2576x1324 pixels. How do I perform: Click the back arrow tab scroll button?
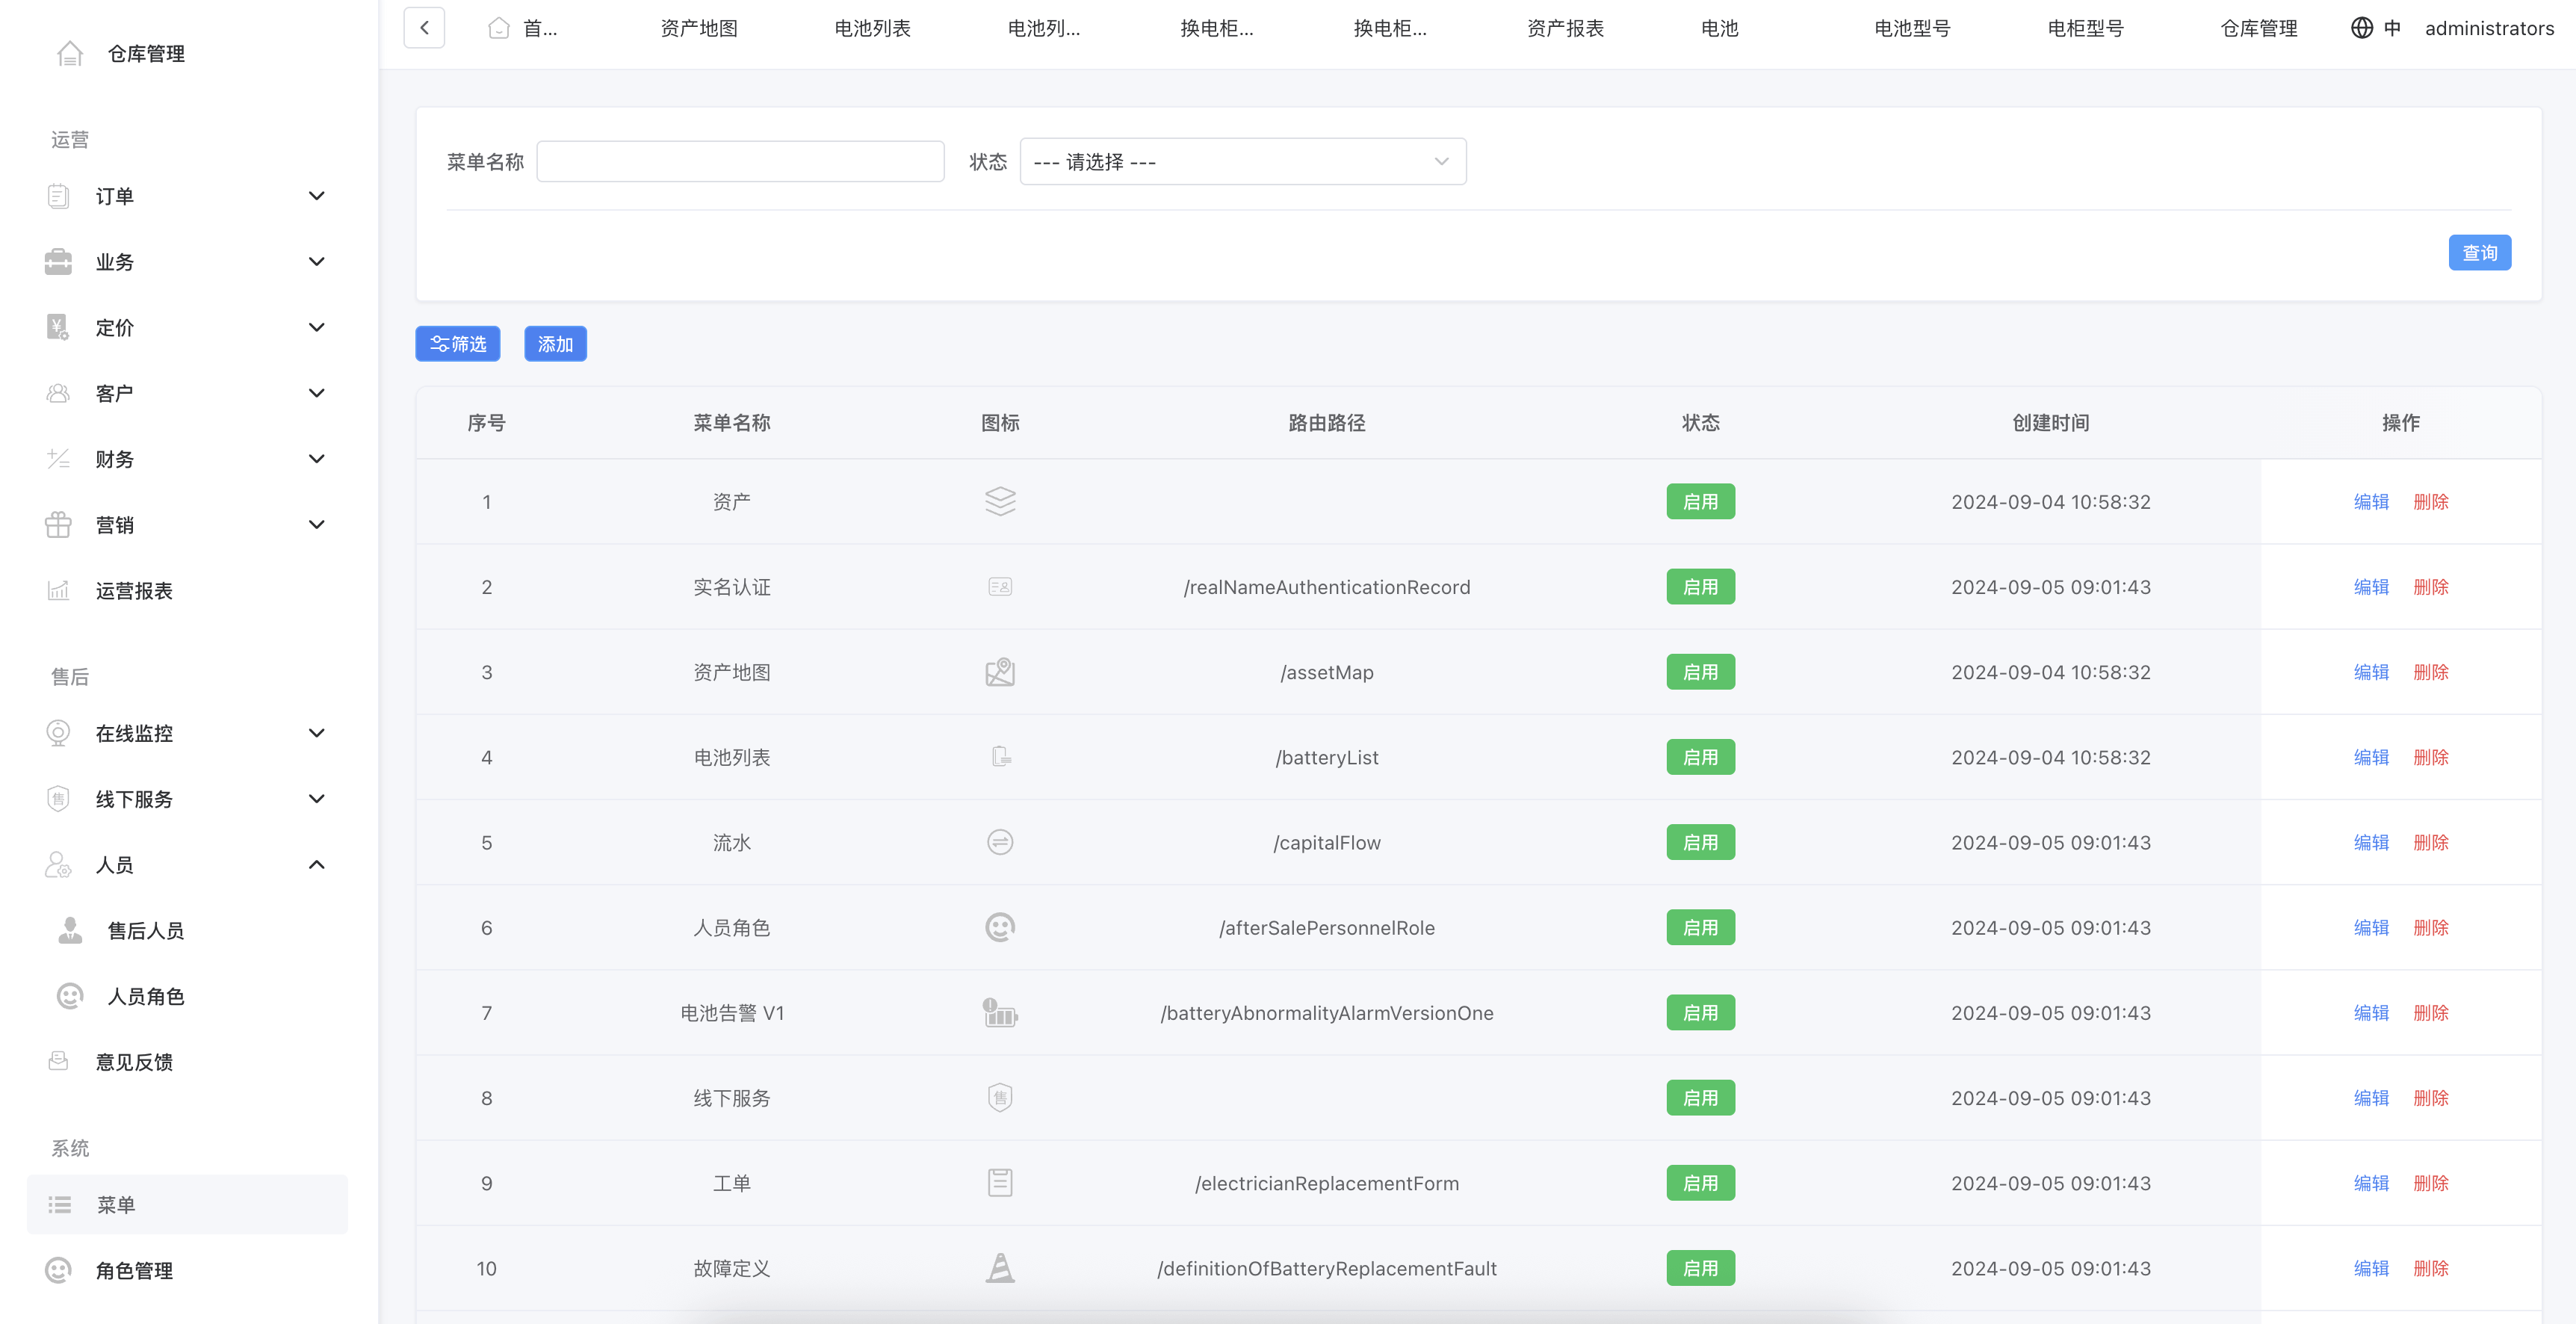[x=424, y=28]
